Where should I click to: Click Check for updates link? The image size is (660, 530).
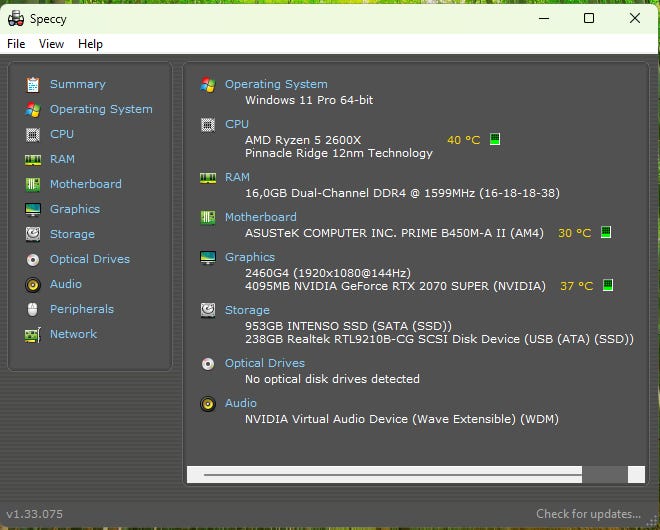tap(588, 514)
